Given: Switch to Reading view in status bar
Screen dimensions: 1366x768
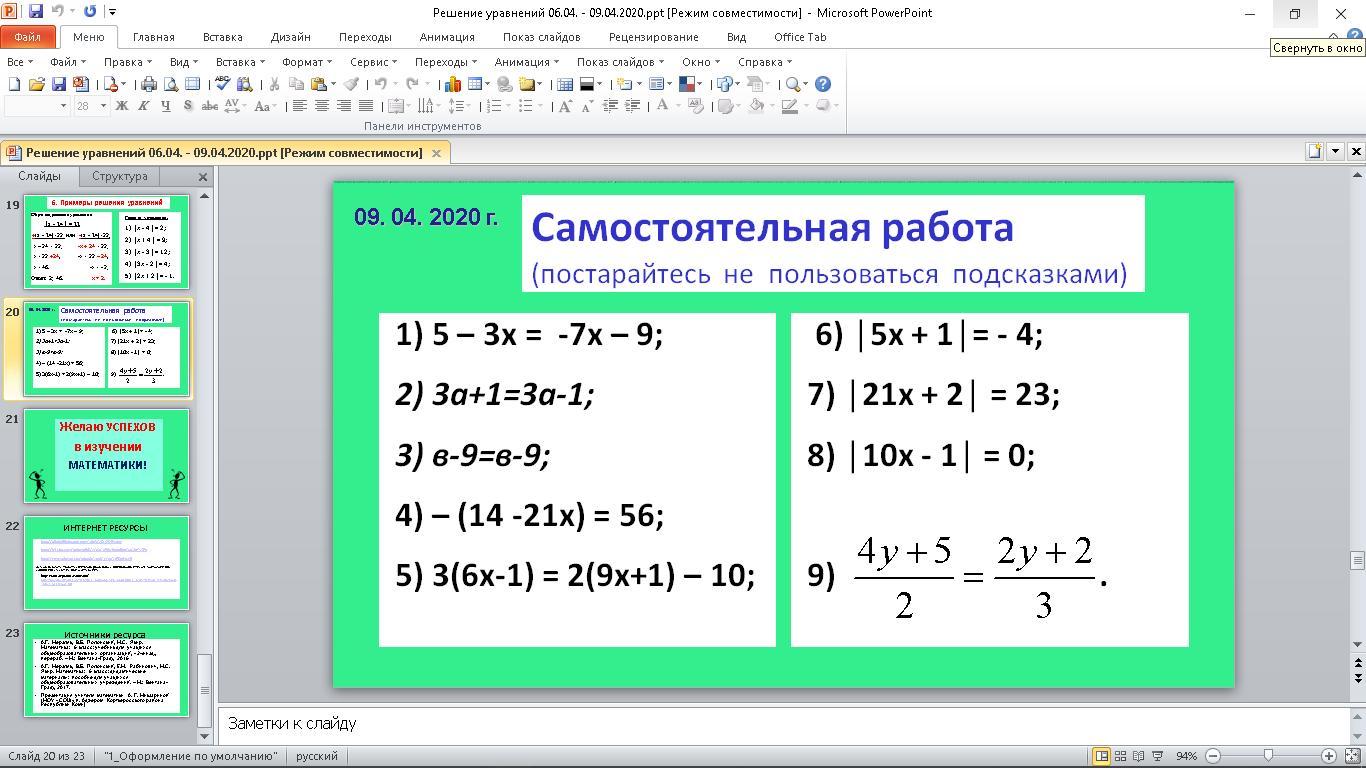Looking at the screenshot, I should (x=1139, y=756).
